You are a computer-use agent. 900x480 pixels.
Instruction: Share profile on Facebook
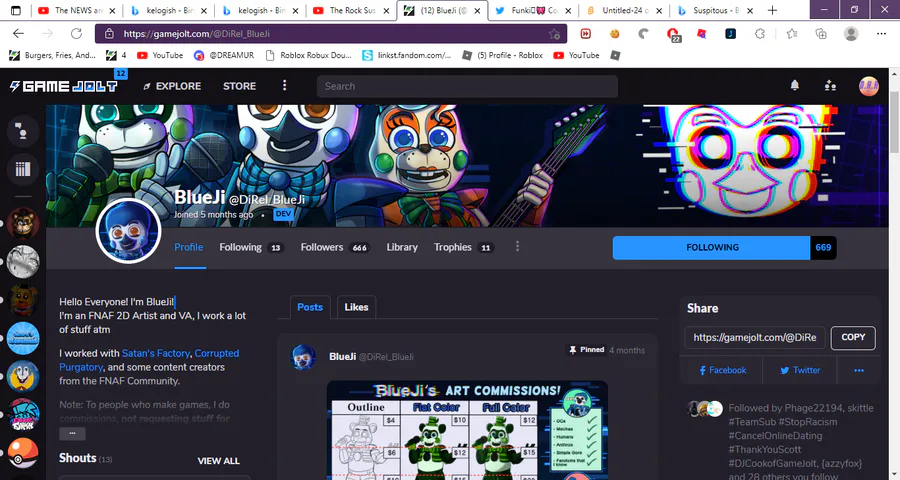722,370
